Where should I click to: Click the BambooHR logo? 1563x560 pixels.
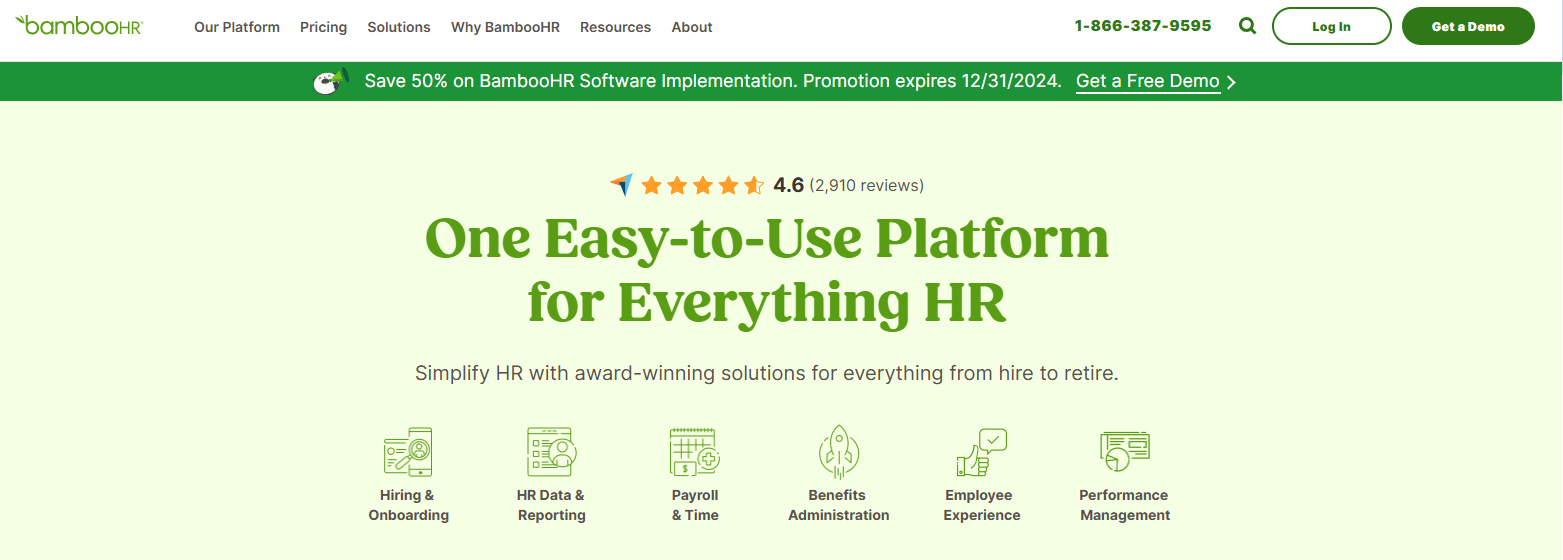point(79,25)
